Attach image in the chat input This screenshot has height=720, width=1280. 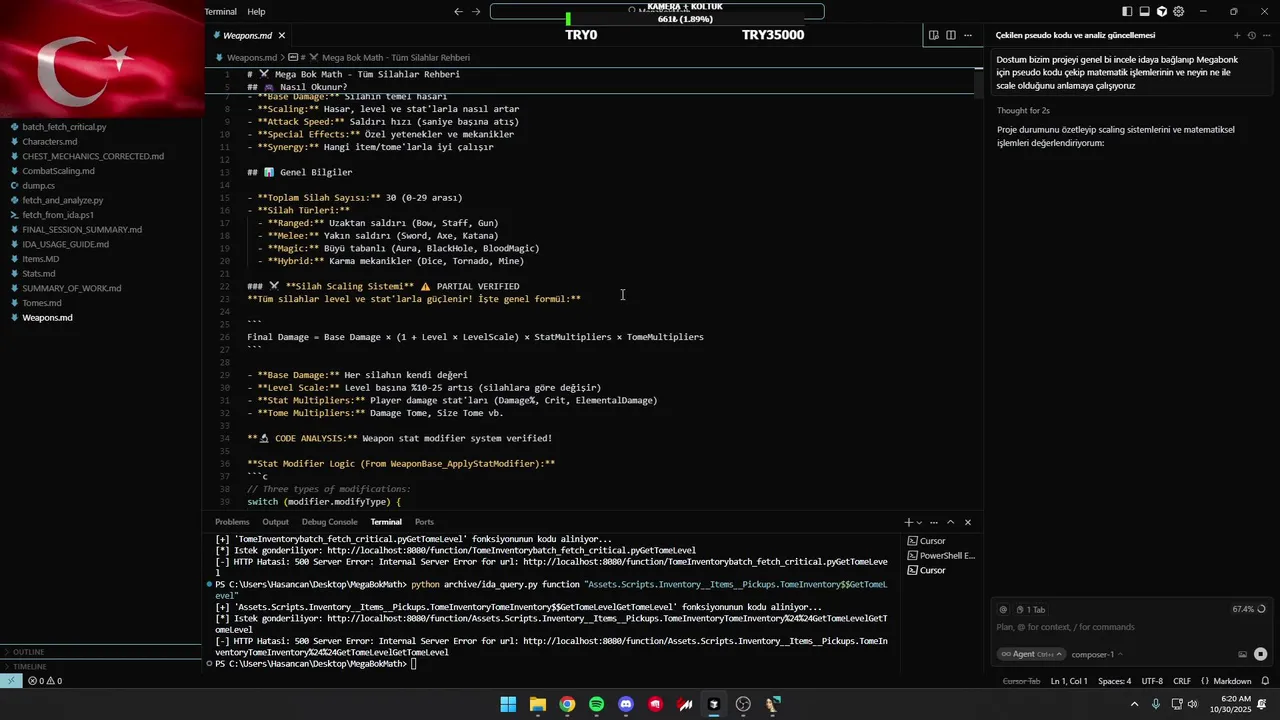tap(1242, 654)
